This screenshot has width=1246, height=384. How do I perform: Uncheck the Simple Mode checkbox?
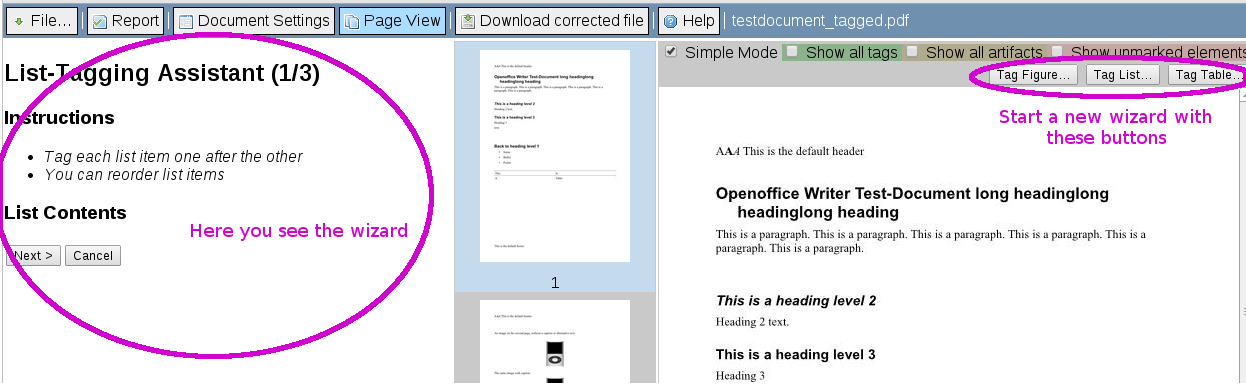pyautogui.click(x=671, y=51)
